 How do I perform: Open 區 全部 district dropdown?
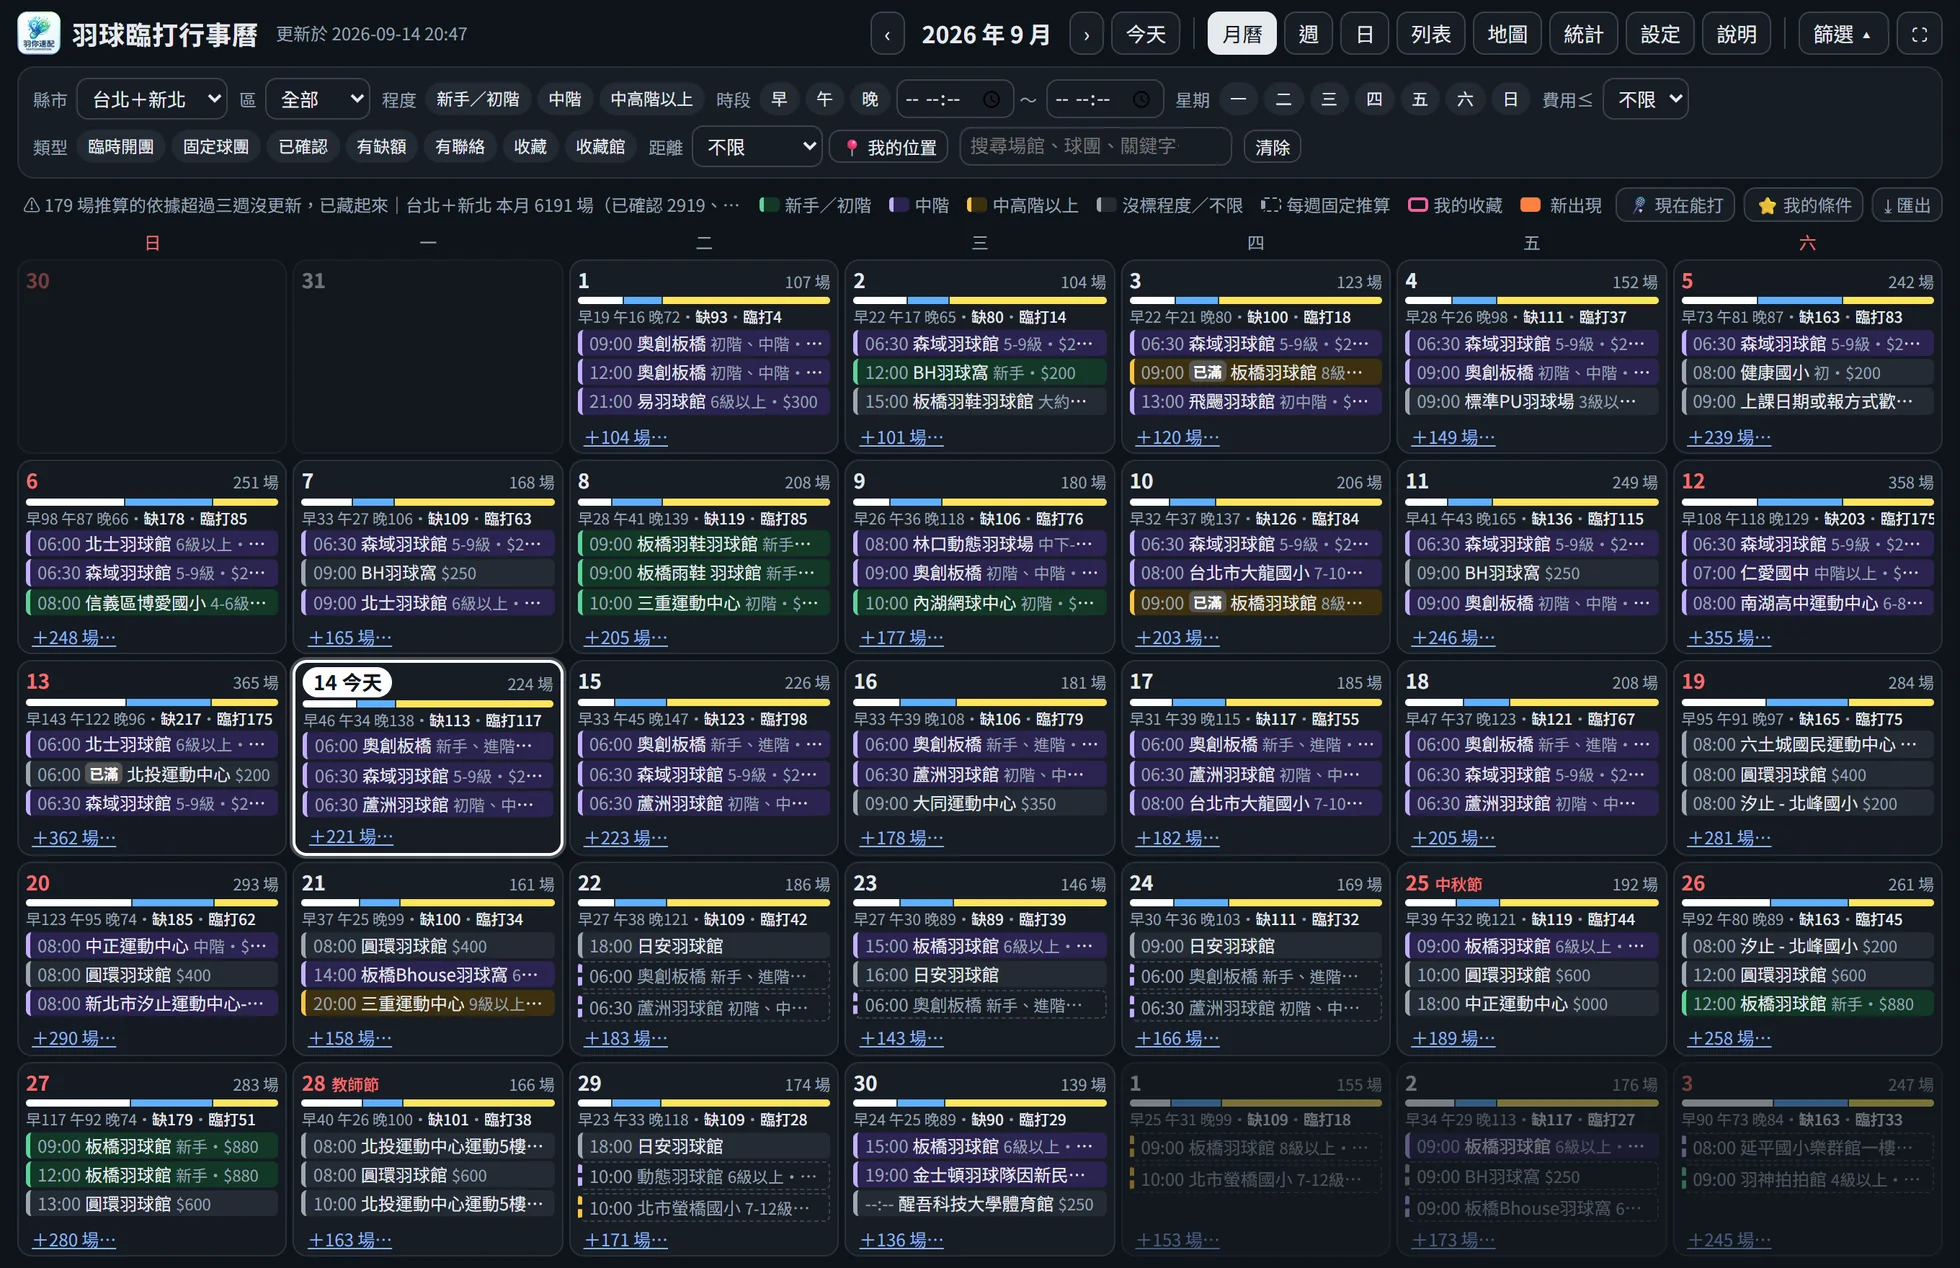(x=318, y=99)
